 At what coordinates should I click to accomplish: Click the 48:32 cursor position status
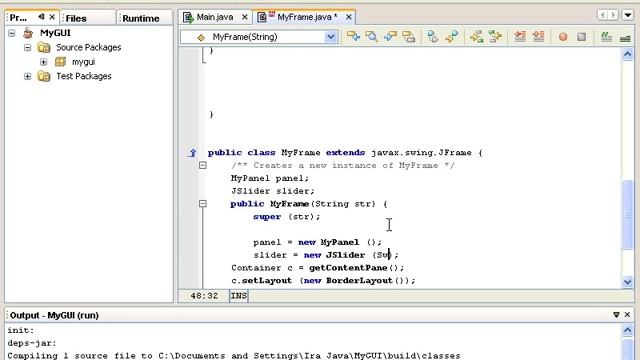(204, 296)
